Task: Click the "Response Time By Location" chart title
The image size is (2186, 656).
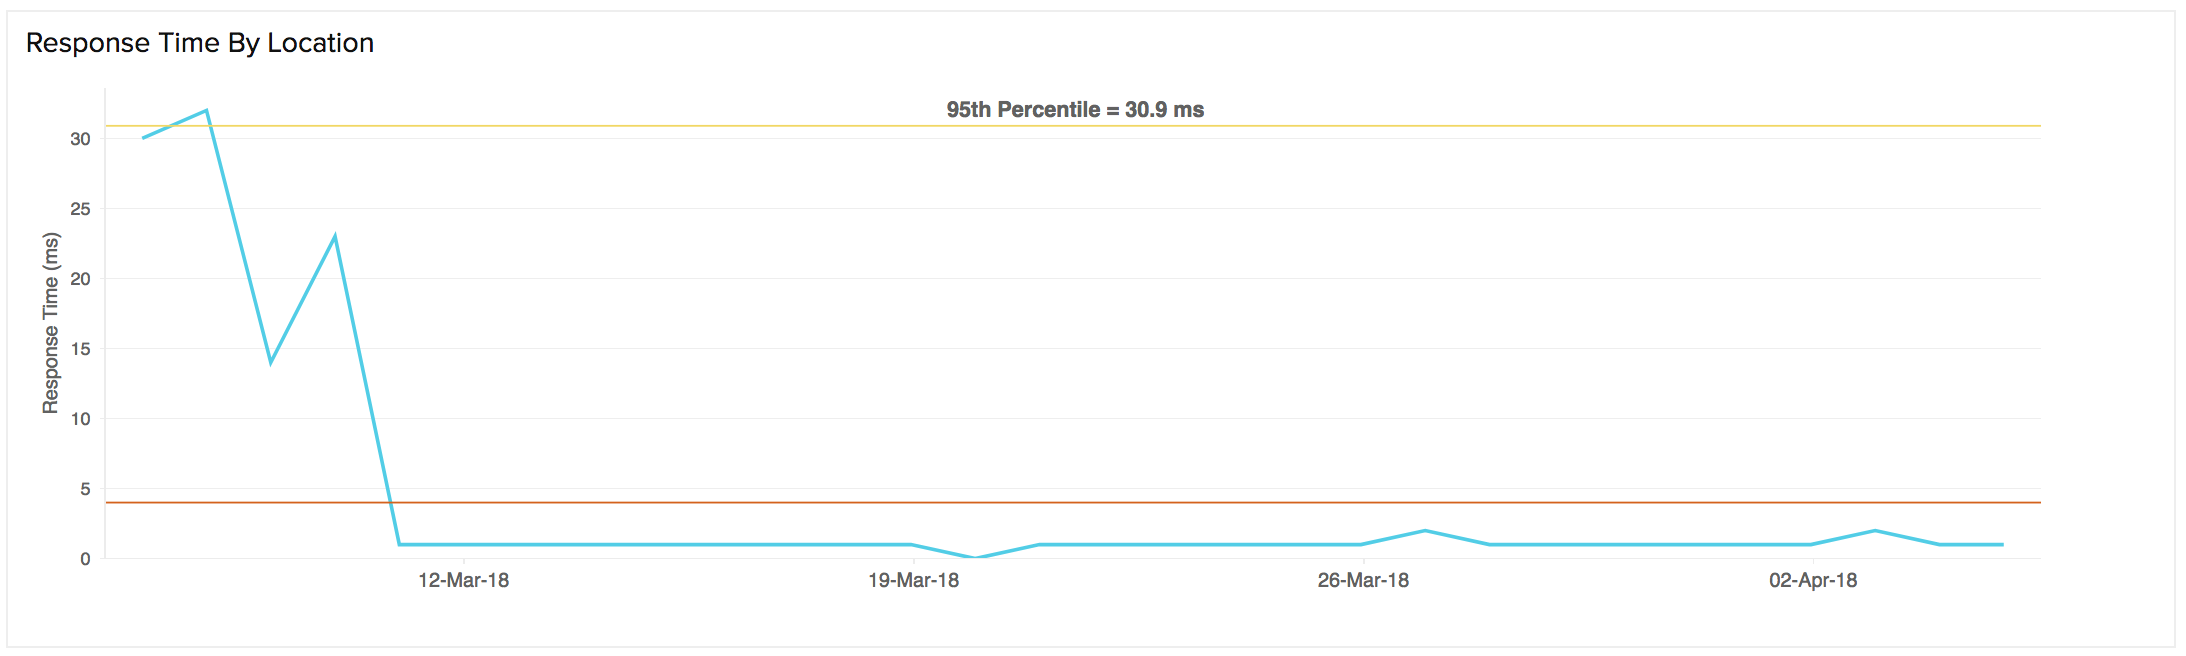Action: [200, 43]
